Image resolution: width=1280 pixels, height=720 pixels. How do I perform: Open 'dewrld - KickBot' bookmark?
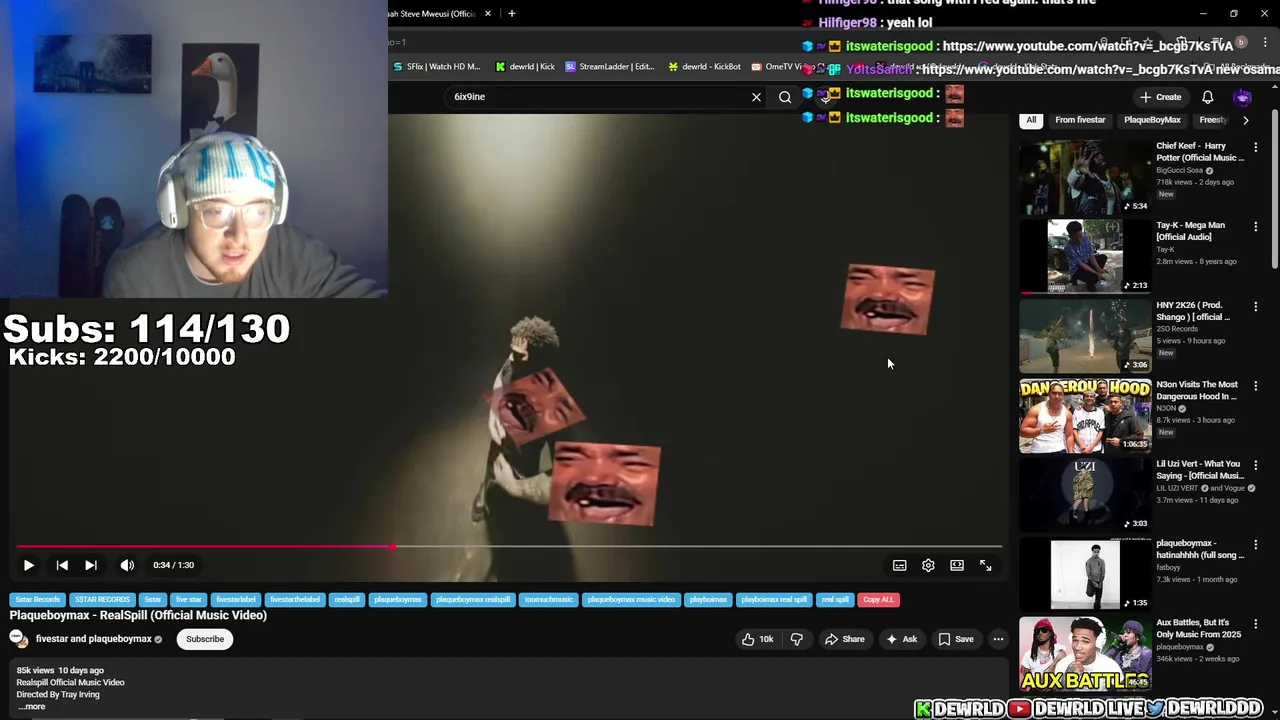[x=704, y=67]
